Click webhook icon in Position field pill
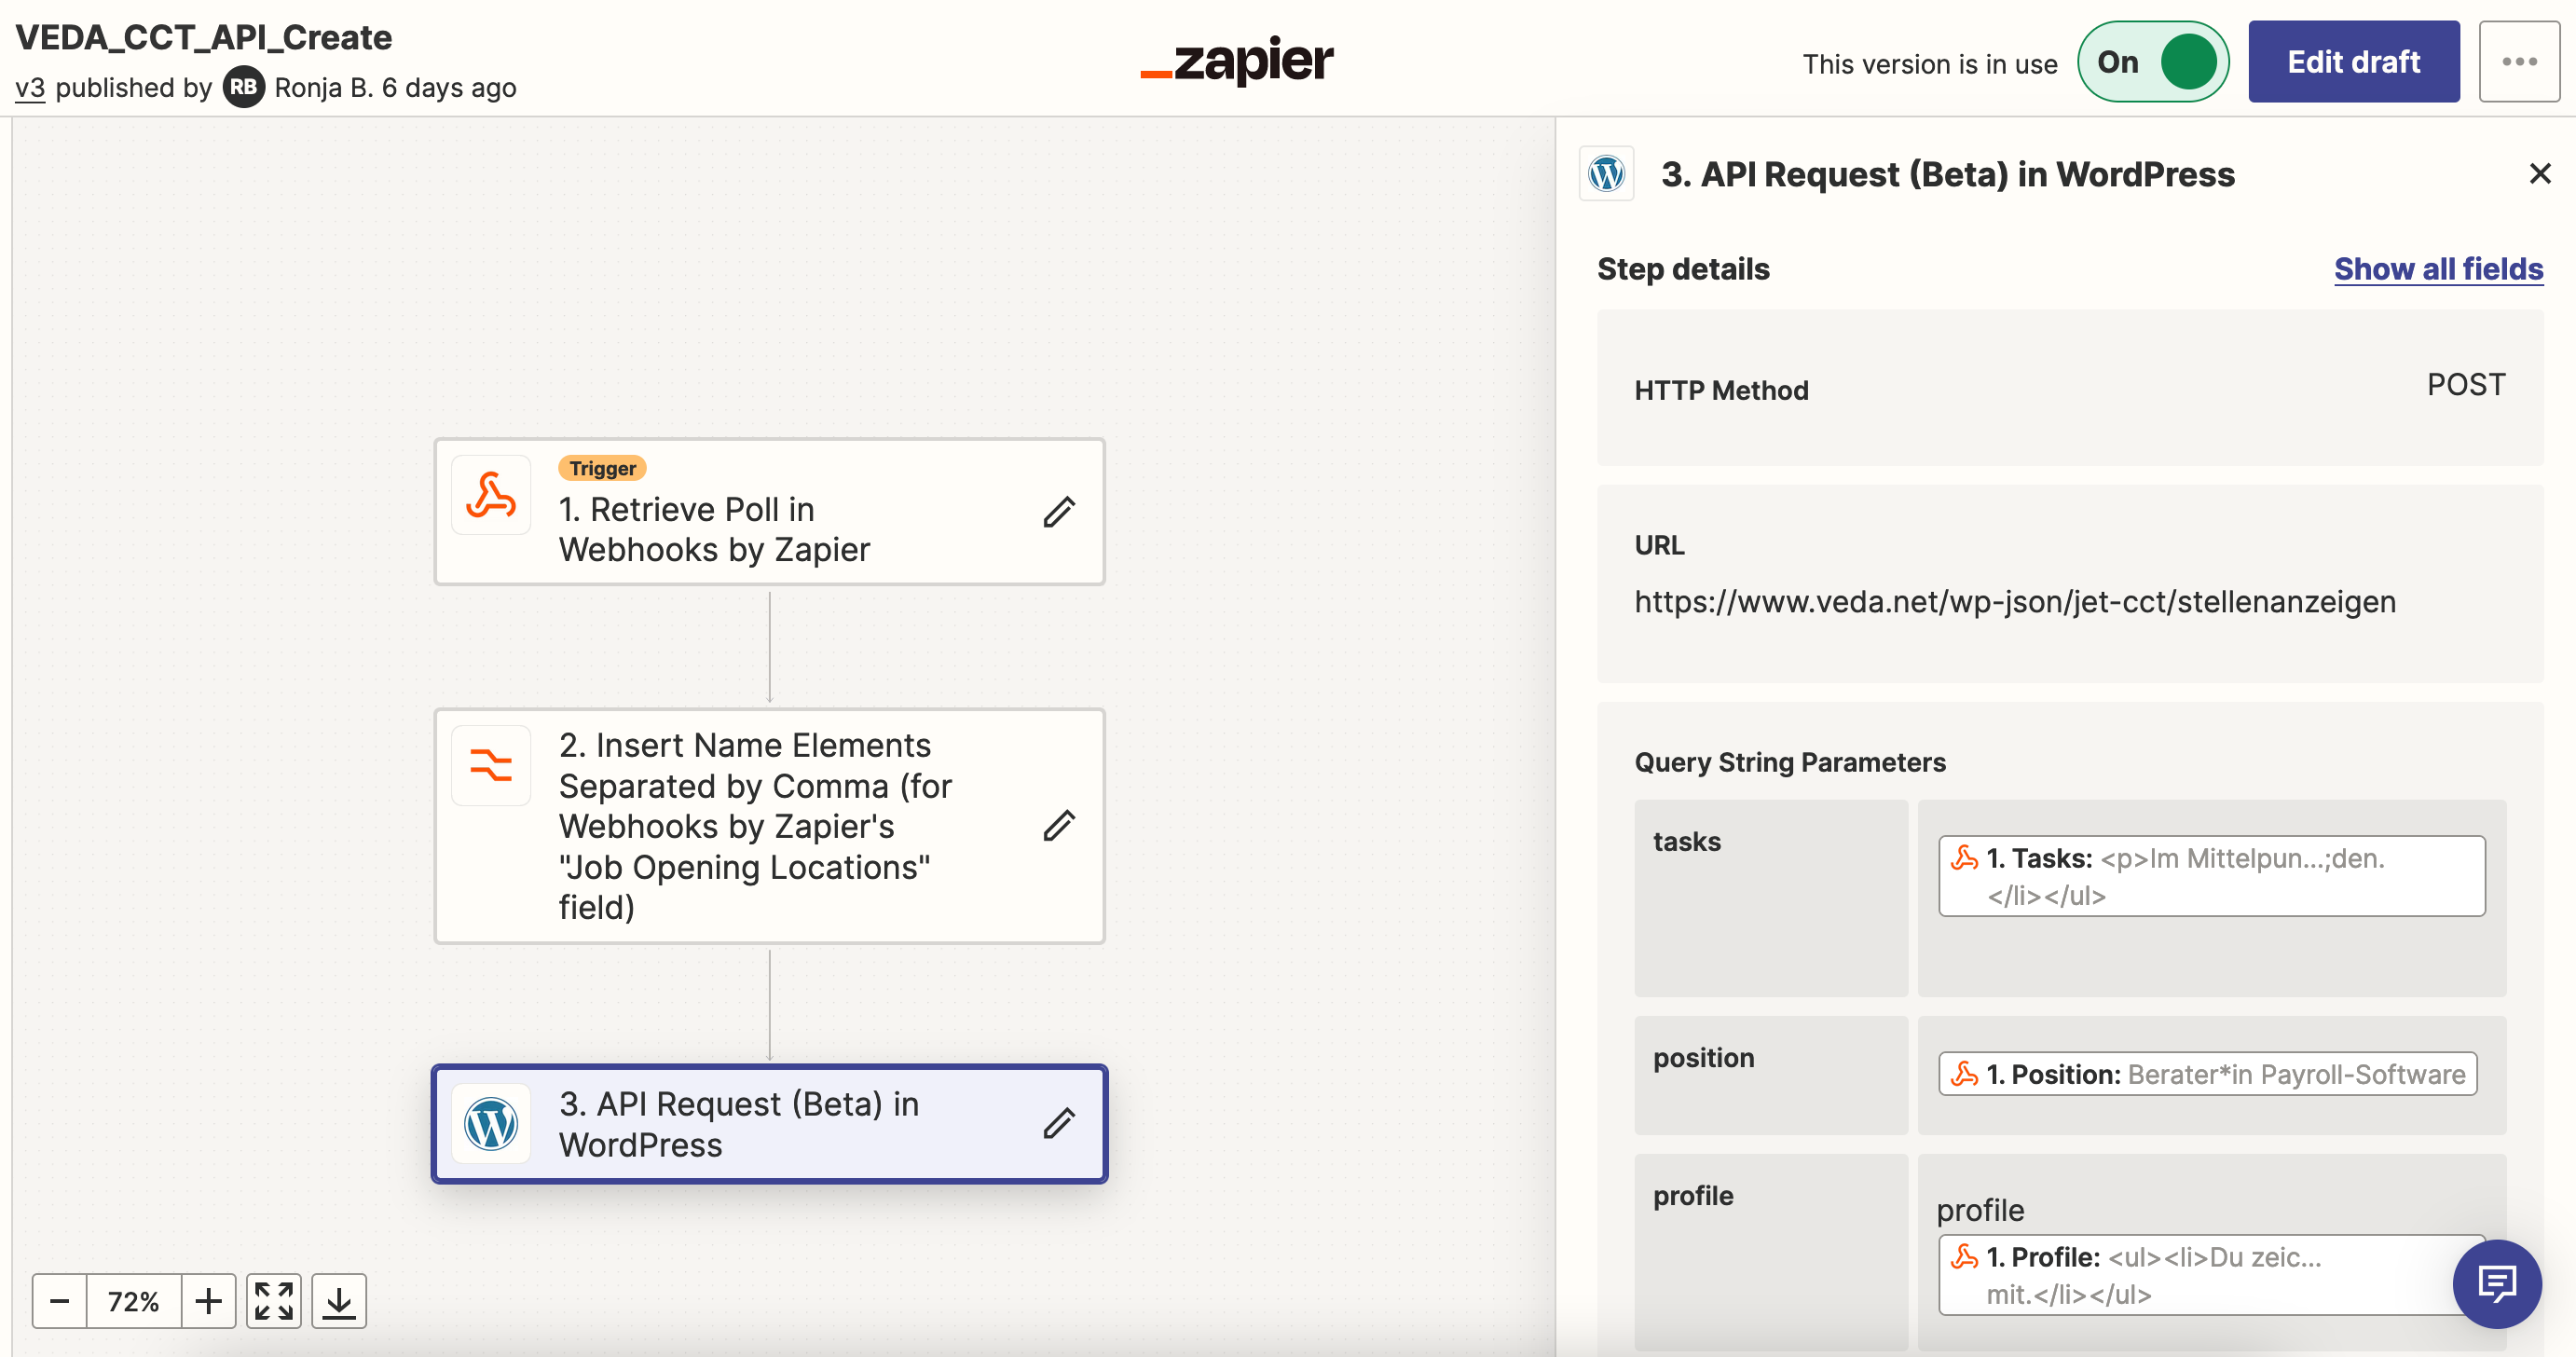The height and width of the screenshot is (1357, 2576). coord(1965,1074)
